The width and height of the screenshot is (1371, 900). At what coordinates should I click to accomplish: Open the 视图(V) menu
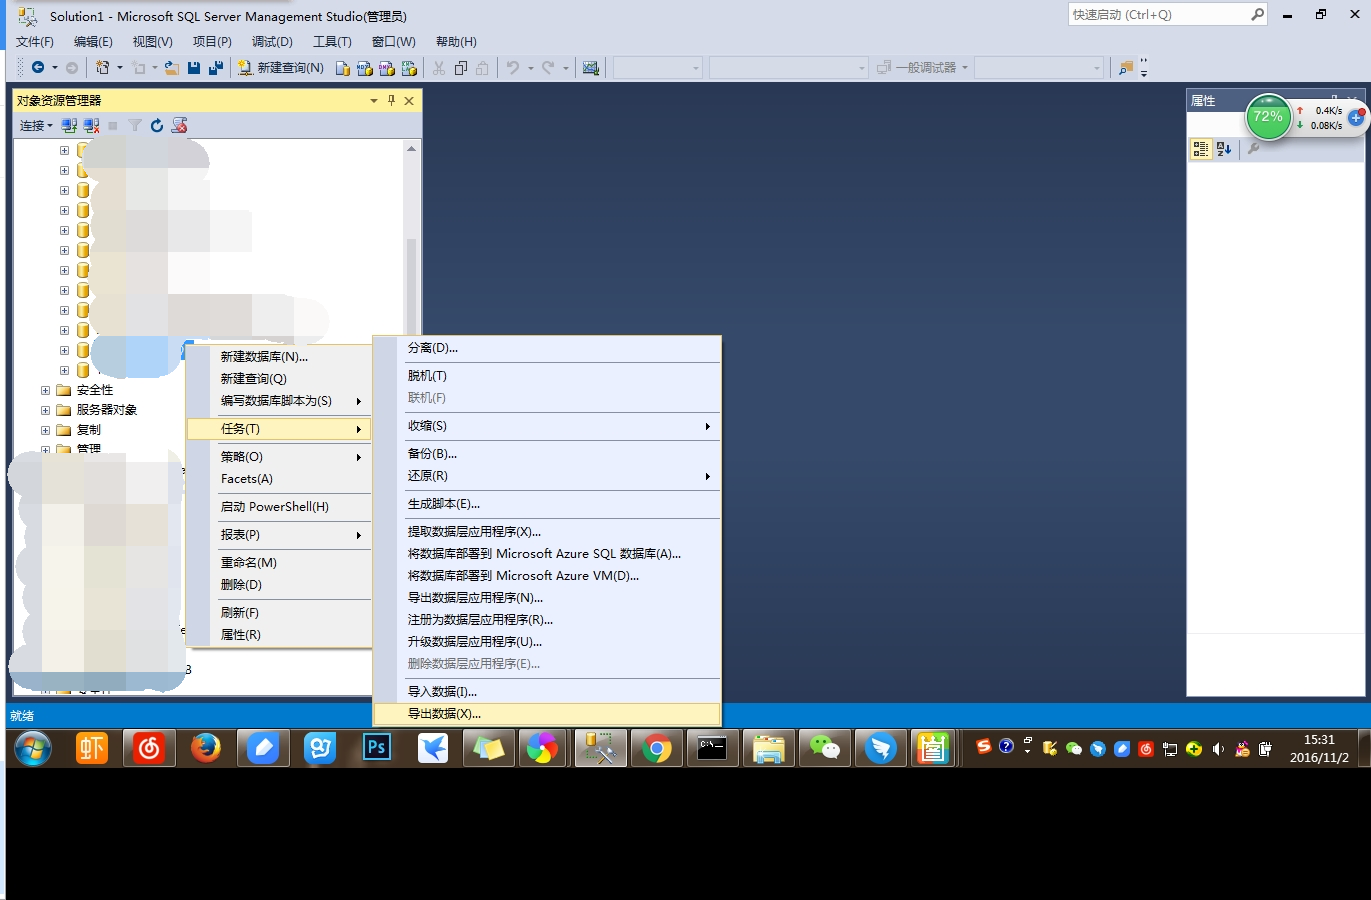[153, 42]
